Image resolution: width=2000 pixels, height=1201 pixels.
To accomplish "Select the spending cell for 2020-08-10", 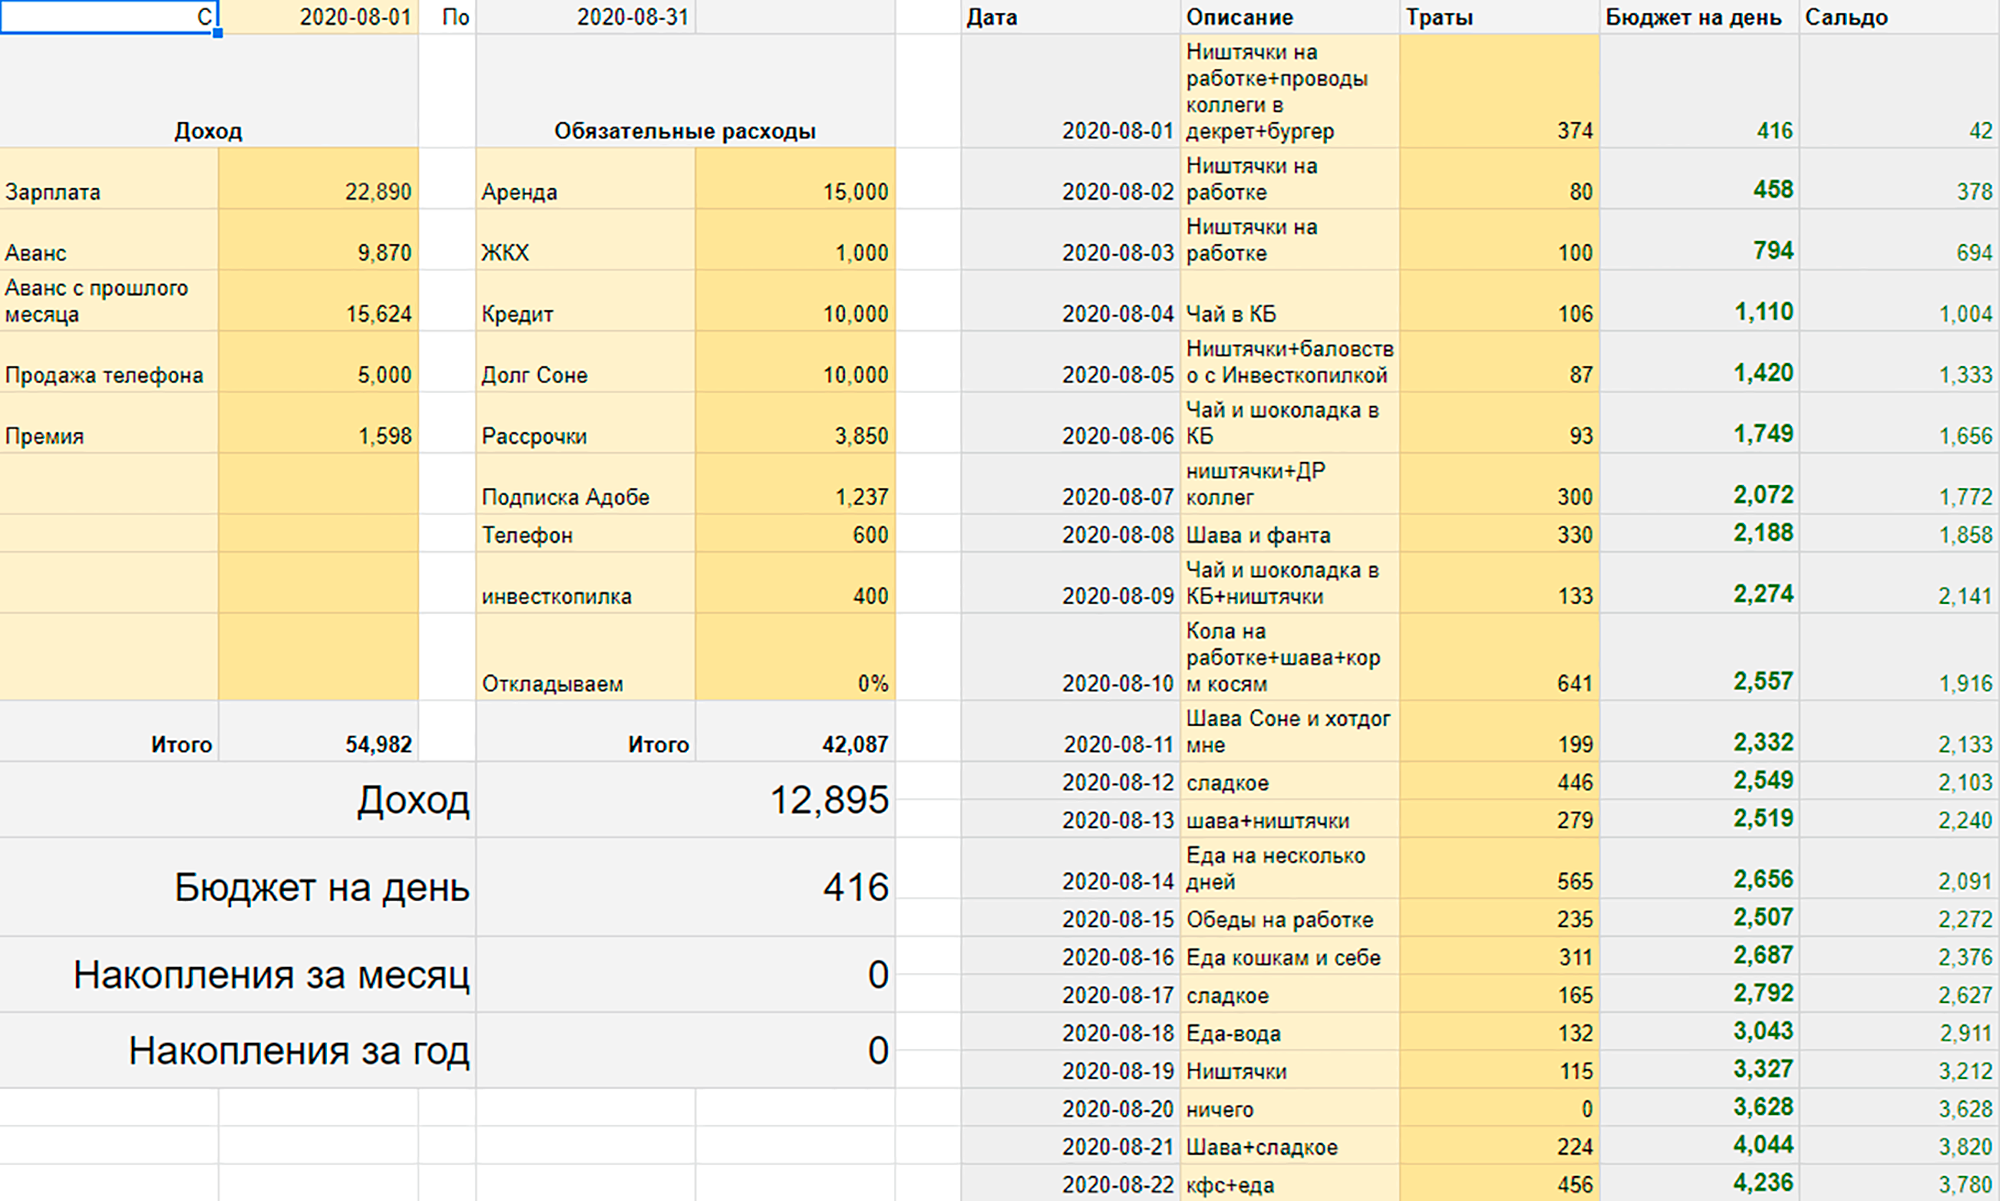I will click(x=1499, y=657).
